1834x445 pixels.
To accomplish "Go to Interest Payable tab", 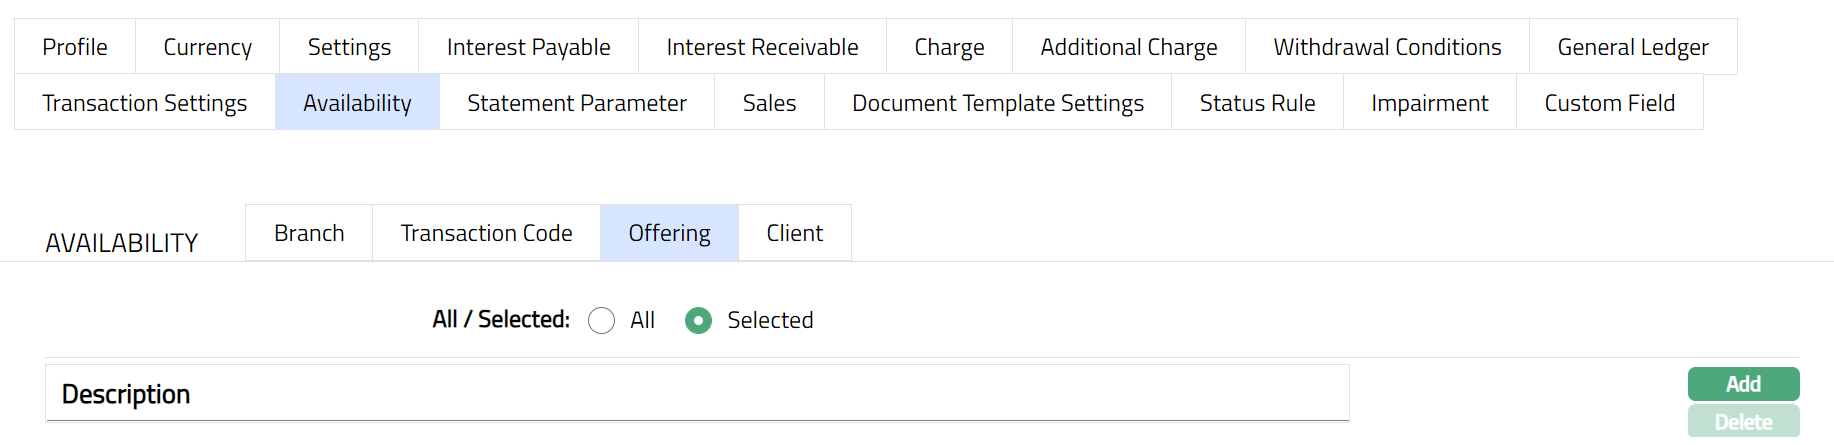I will 528,47.
